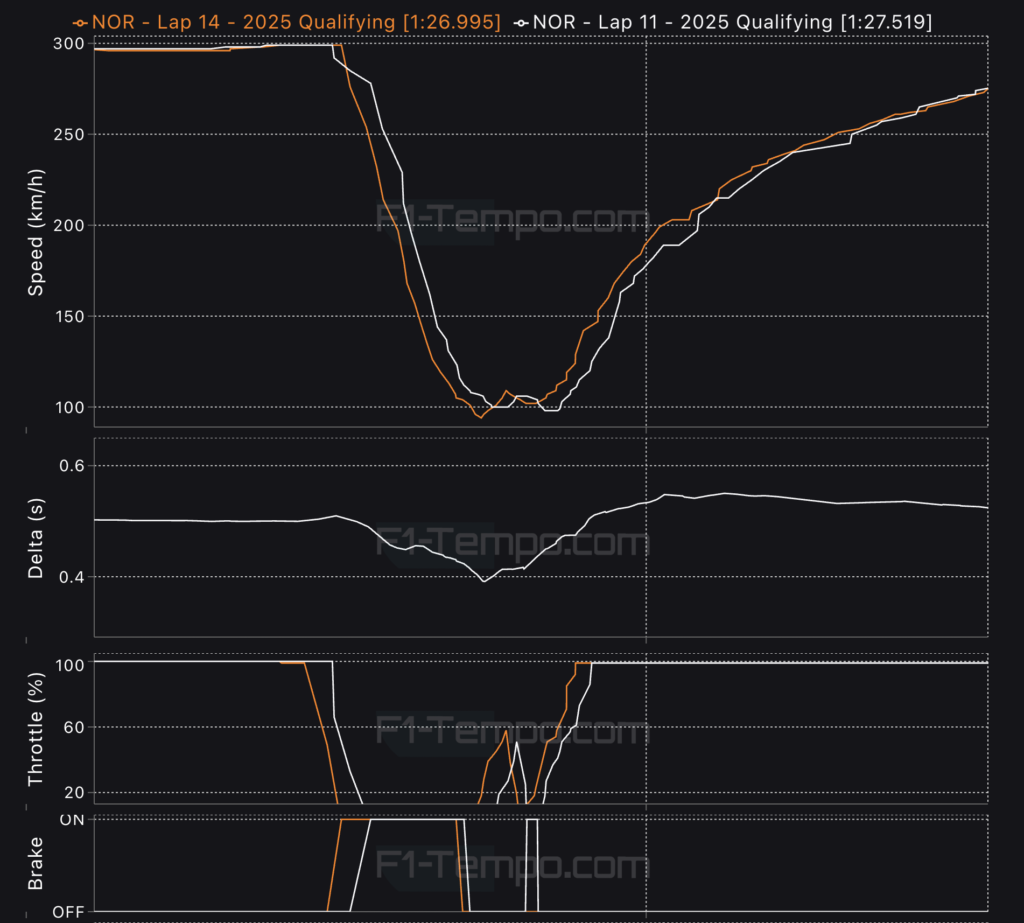
Task: Click the 60 tick on throttle axis
Action: 74,727
